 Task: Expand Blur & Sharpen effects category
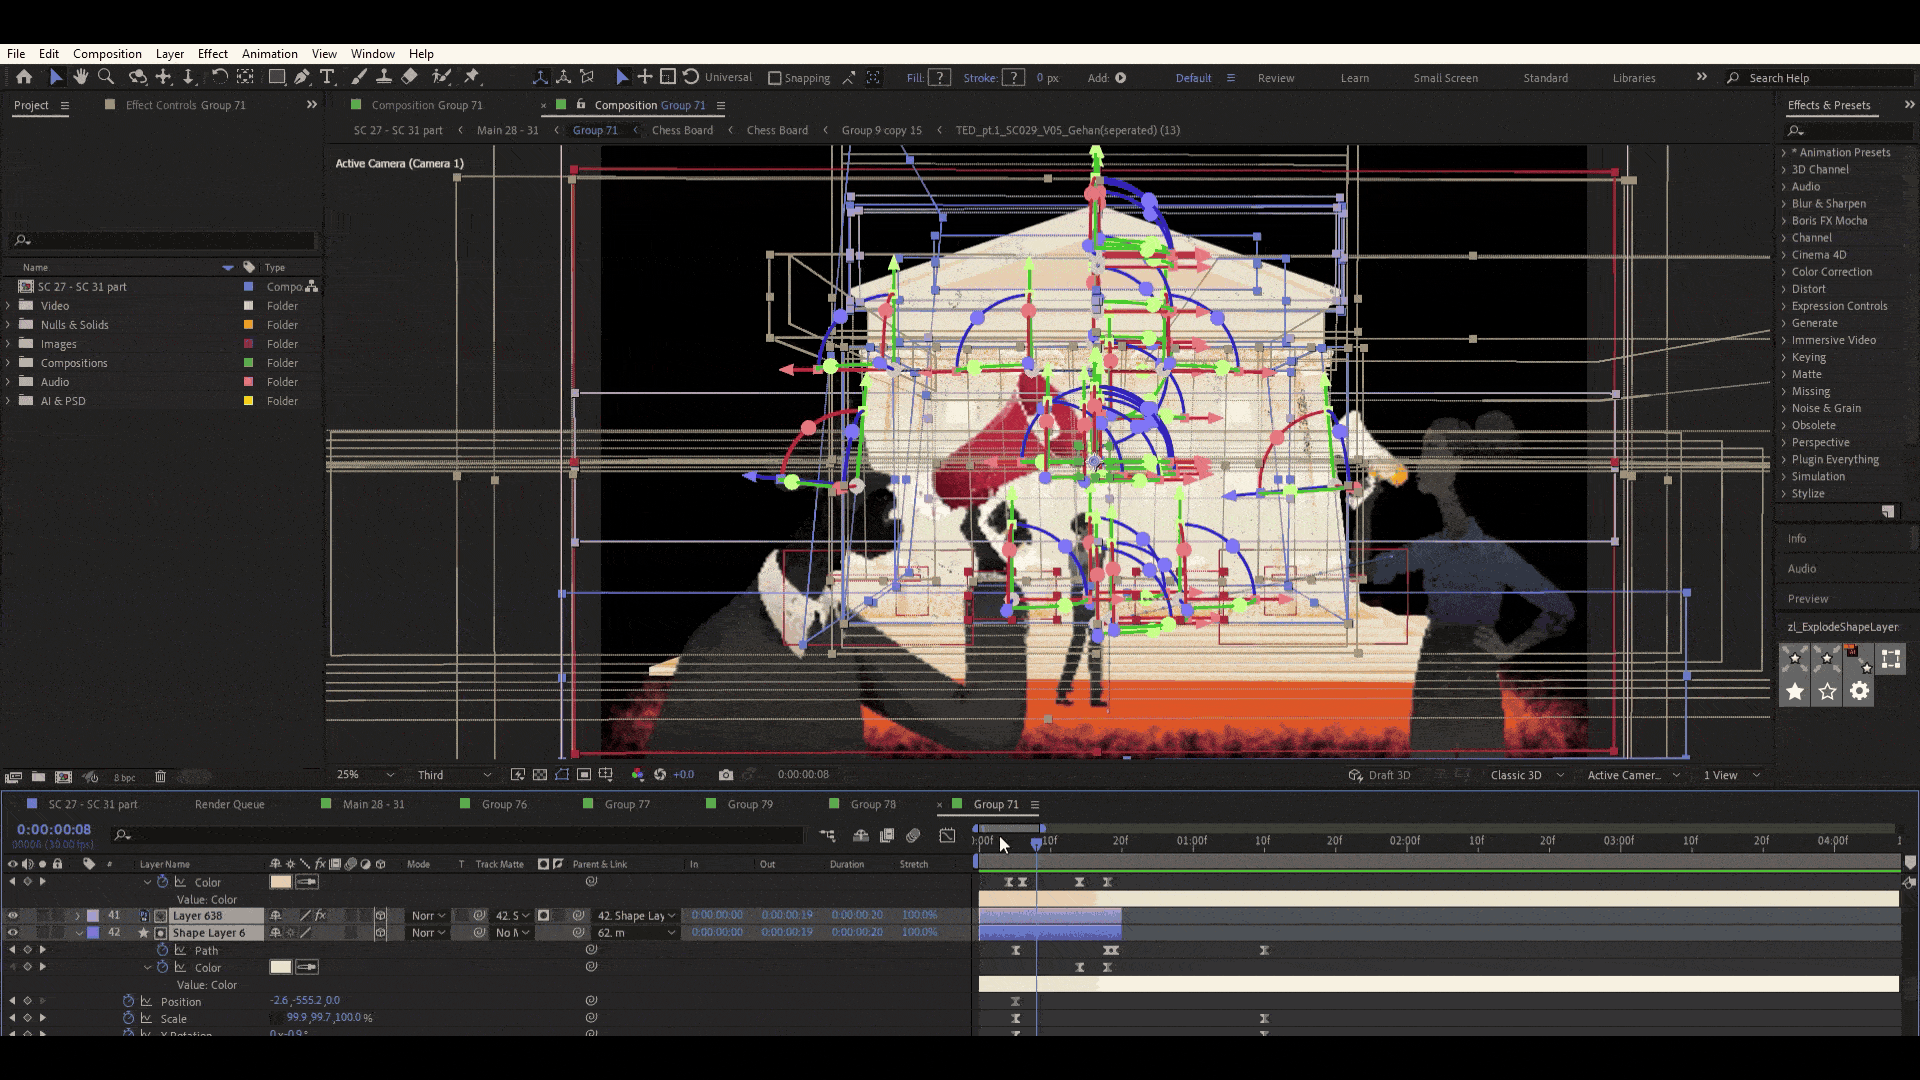pyautogui.click(x=1783, y=204)
